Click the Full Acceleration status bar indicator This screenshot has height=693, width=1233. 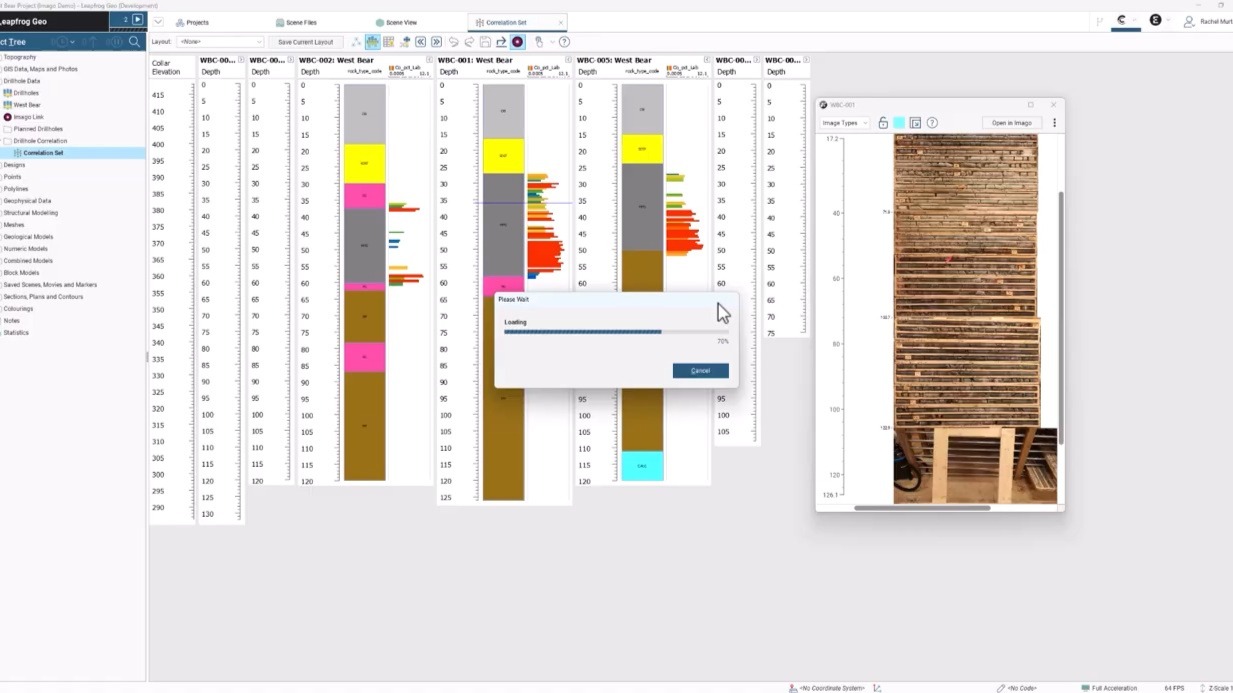point(1110,688)
